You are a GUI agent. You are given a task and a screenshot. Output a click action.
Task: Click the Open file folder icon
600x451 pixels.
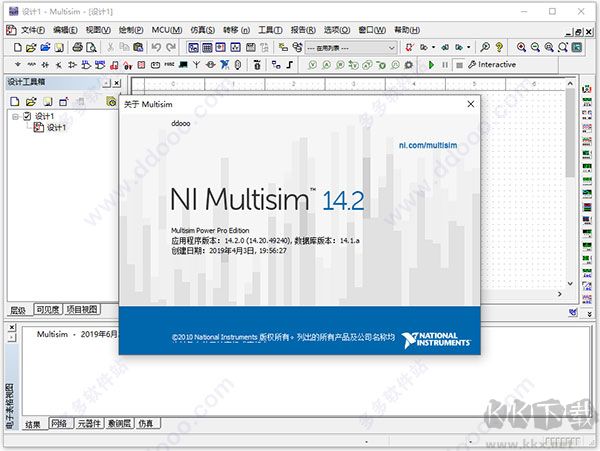point(31,47)
